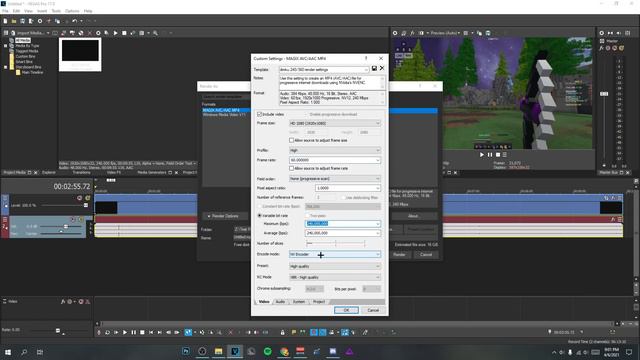This screenshot has height=360, width=640.
Task: Click OK in Custom Settings dialog
Action: point(346,311)
